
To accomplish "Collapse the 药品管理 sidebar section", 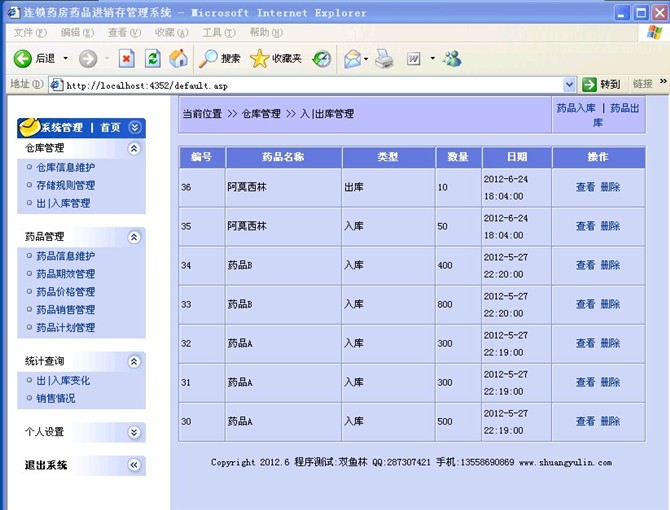I will click(134, 237).
